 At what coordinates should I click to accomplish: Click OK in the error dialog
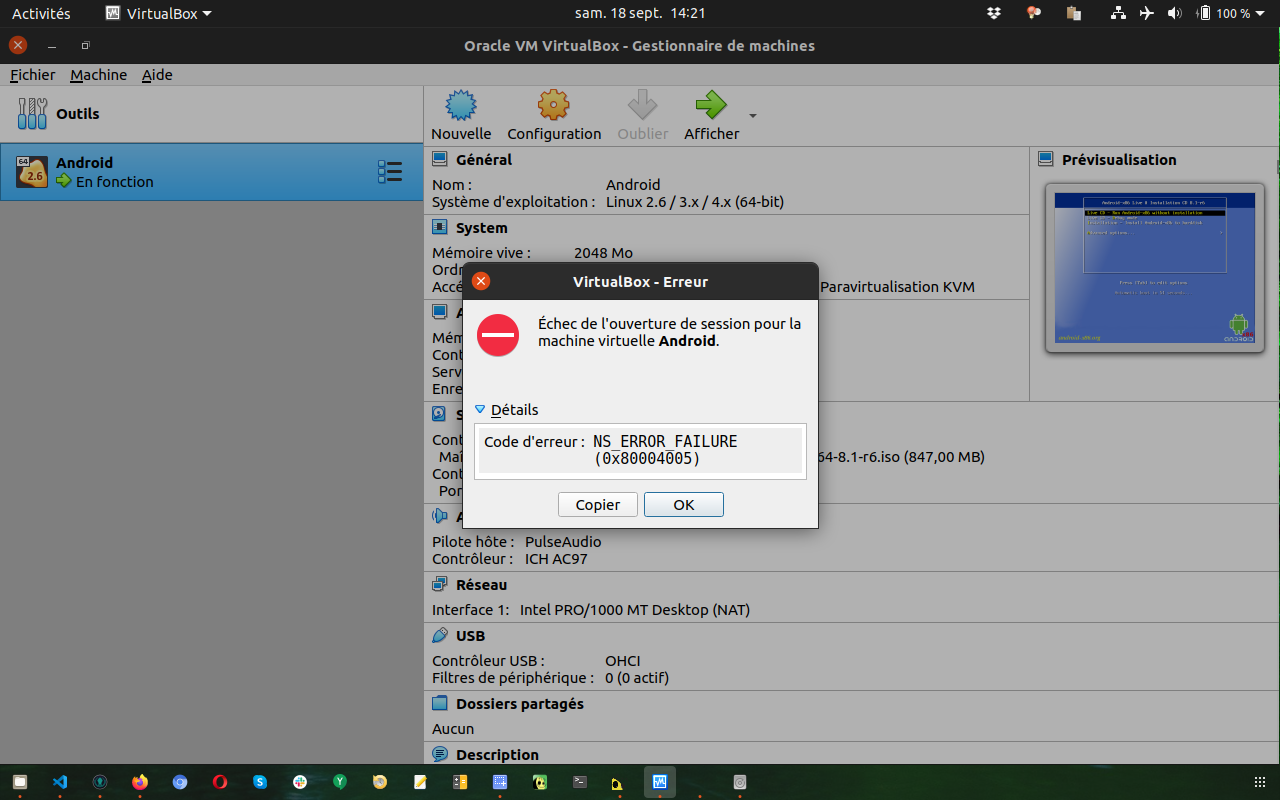pyautogui.click(x=684, y=505)
